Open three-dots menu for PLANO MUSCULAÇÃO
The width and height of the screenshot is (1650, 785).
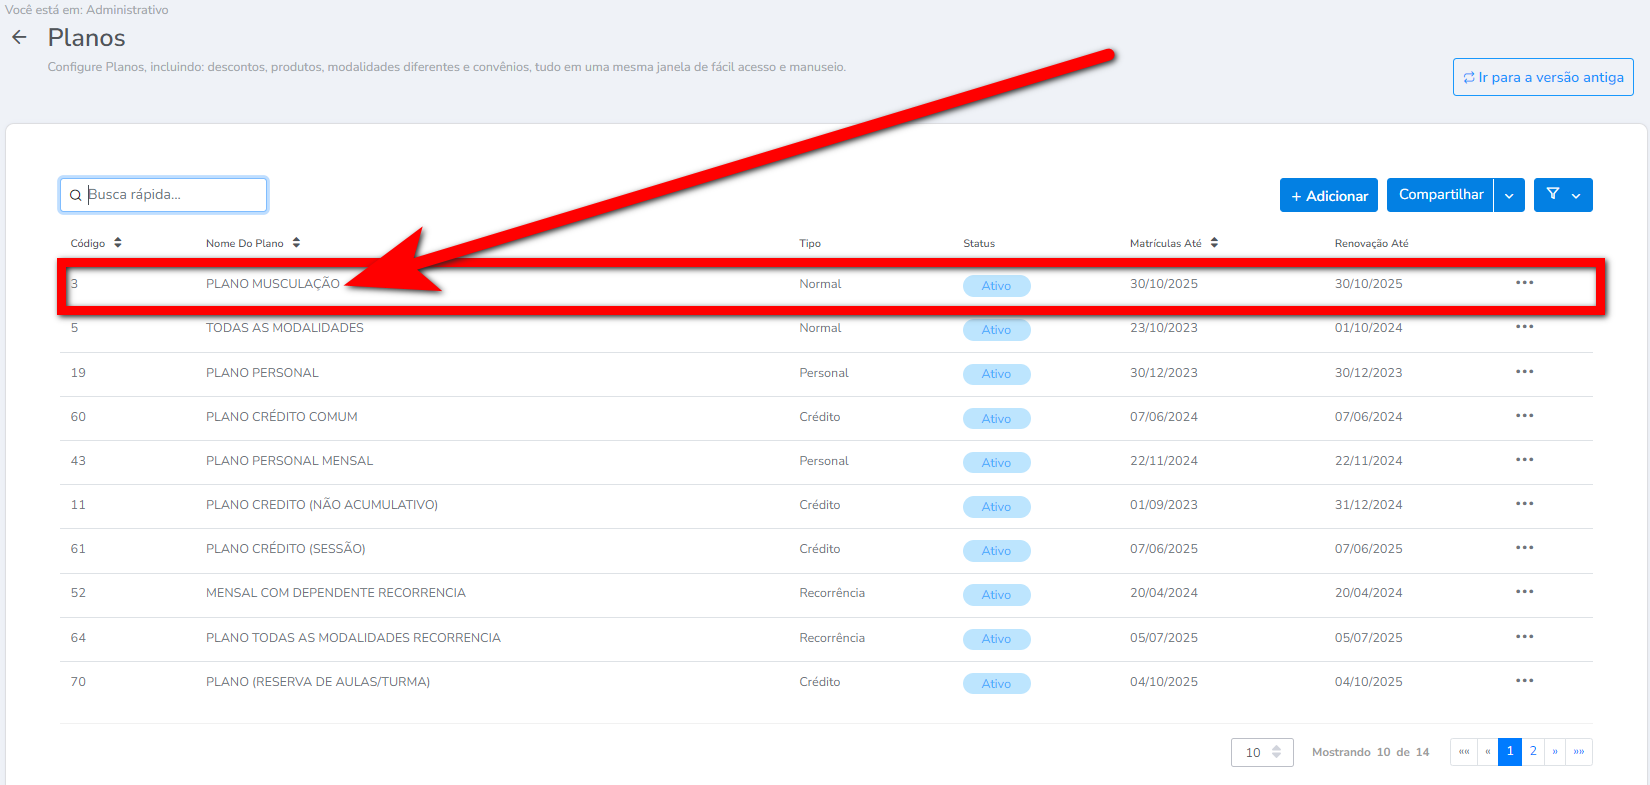tap(1524, 283)
